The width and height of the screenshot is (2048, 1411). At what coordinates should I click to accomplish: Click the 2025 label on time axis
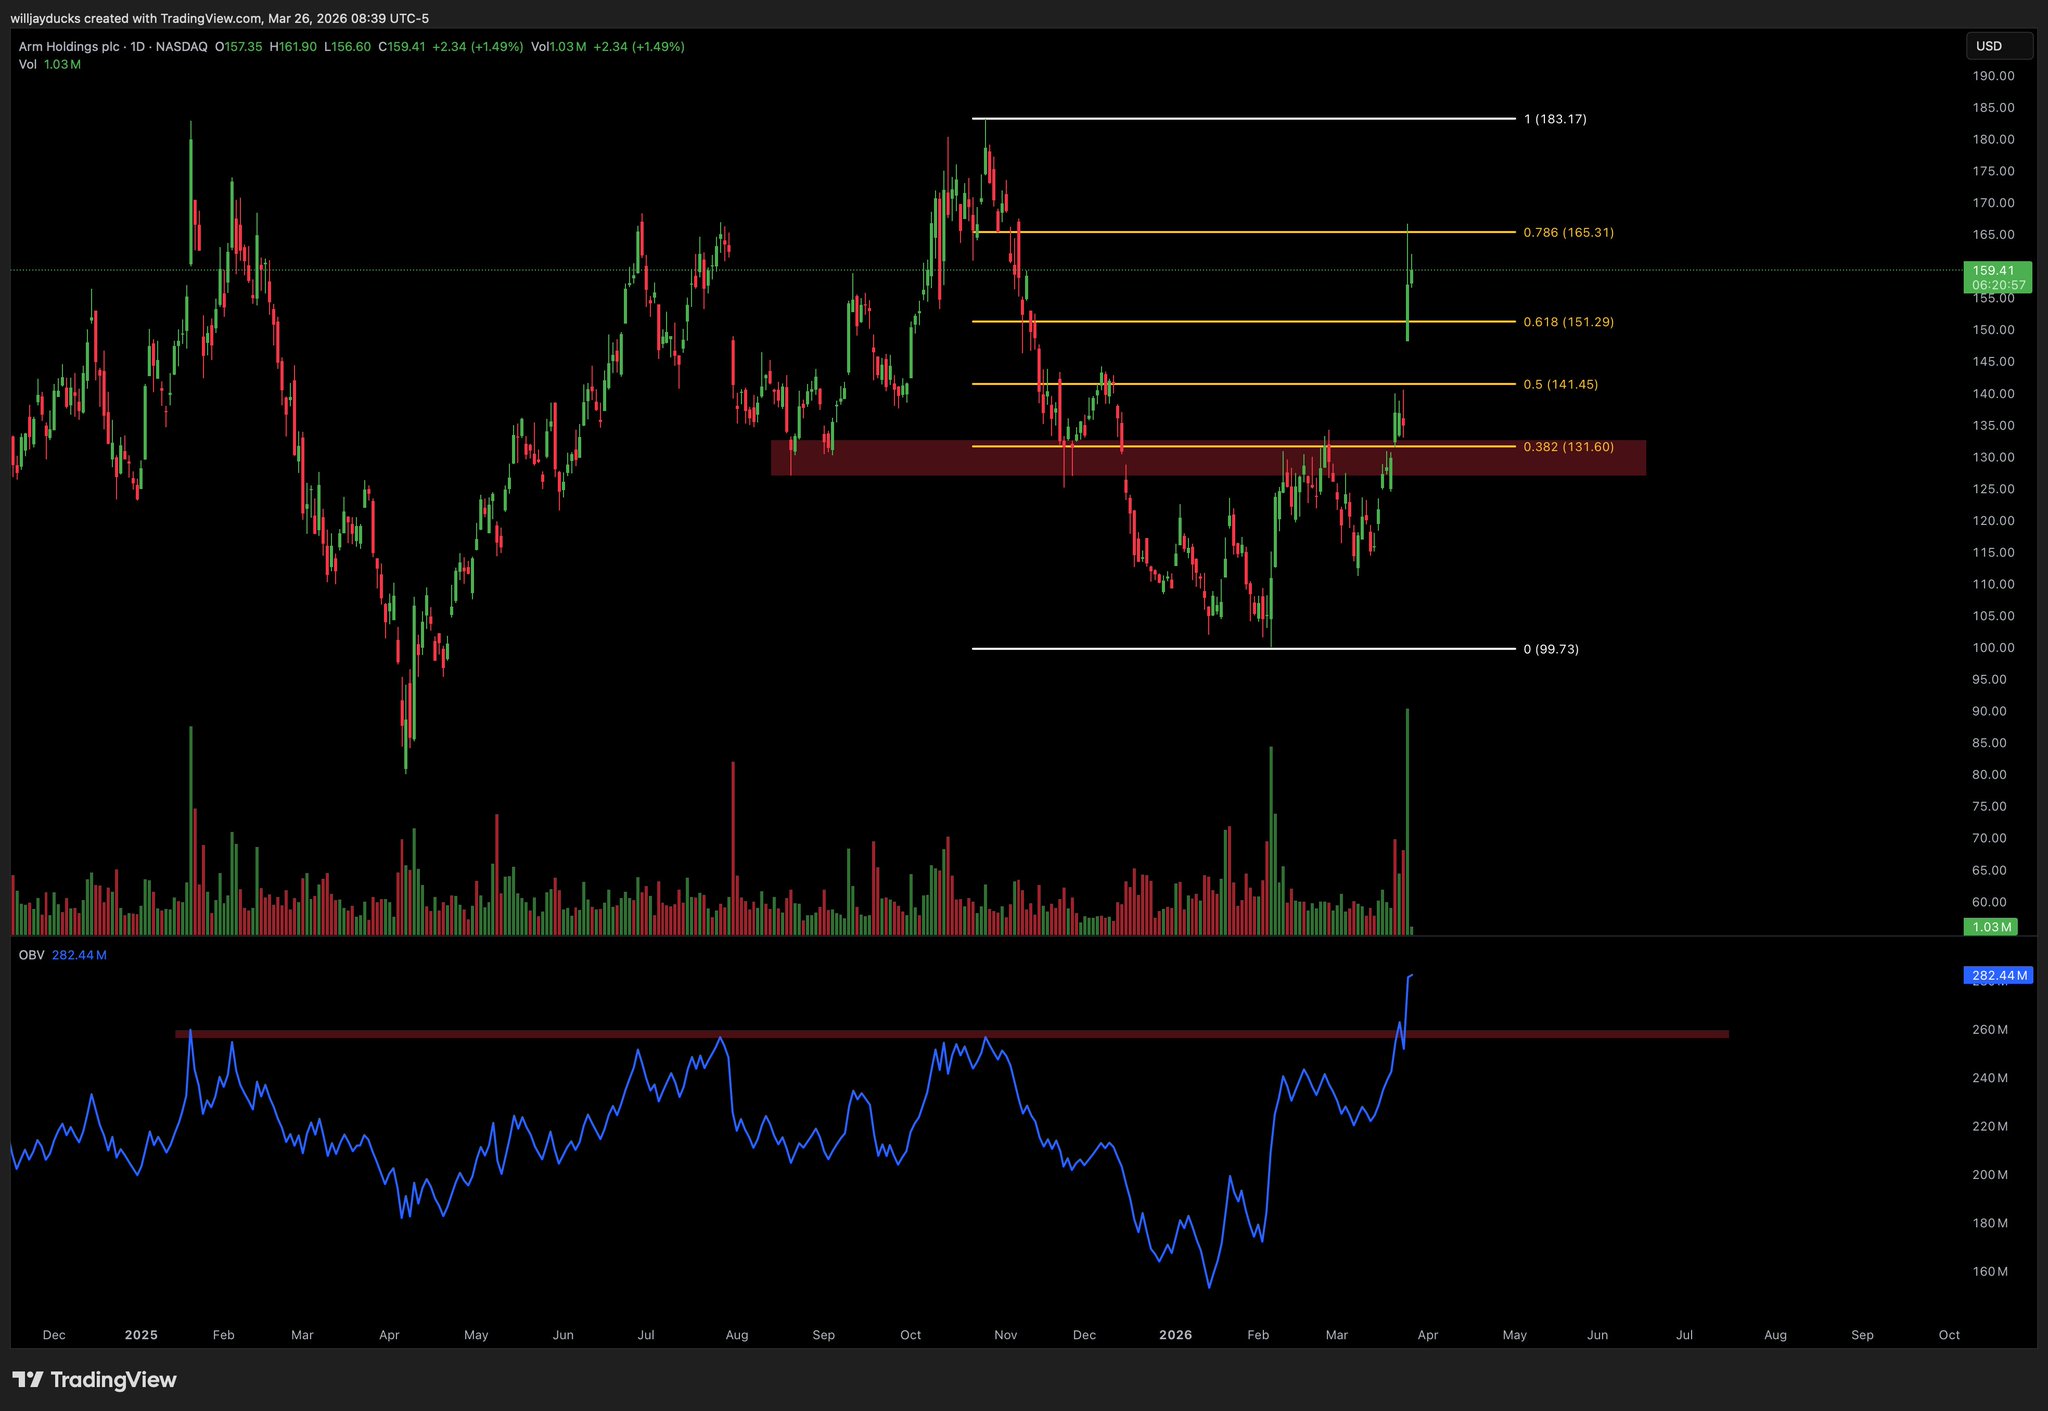[141, 1335]
